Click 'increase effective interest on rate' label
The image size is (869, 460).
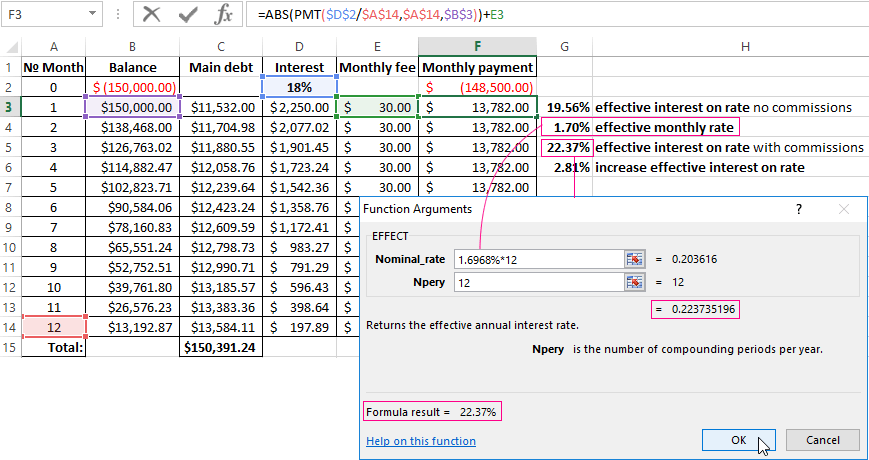pos(699,167)
